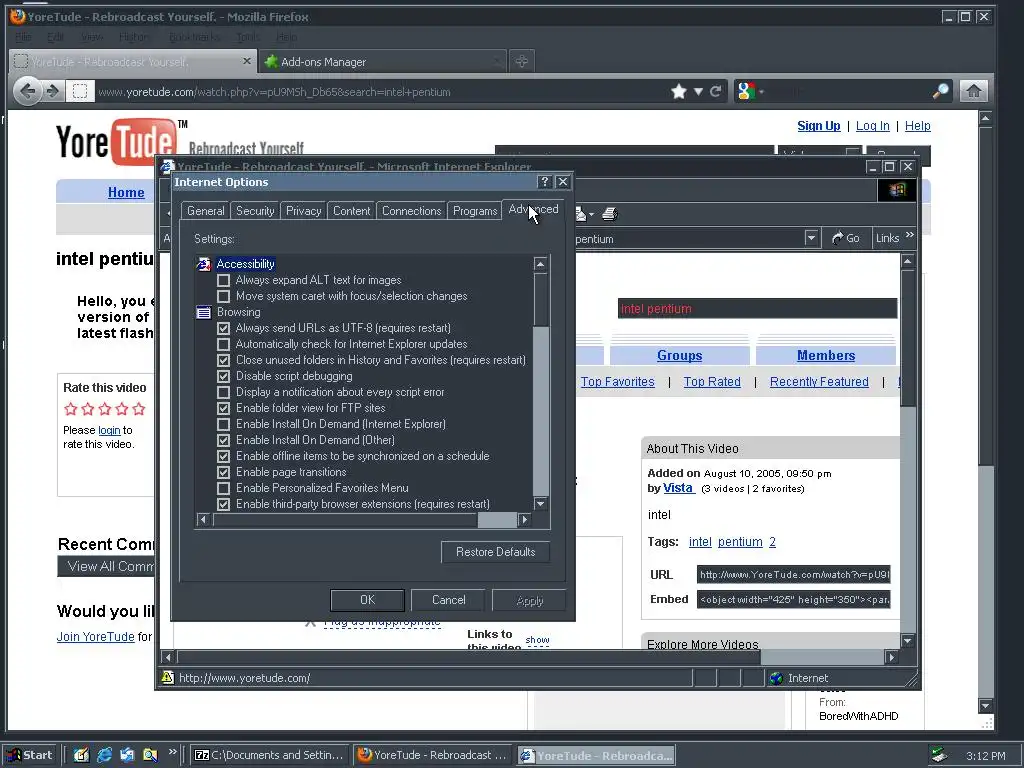Uncheck Always send URLs as UTF-8
This screenshot has height=768, width=1024.
tap(223, 328)
